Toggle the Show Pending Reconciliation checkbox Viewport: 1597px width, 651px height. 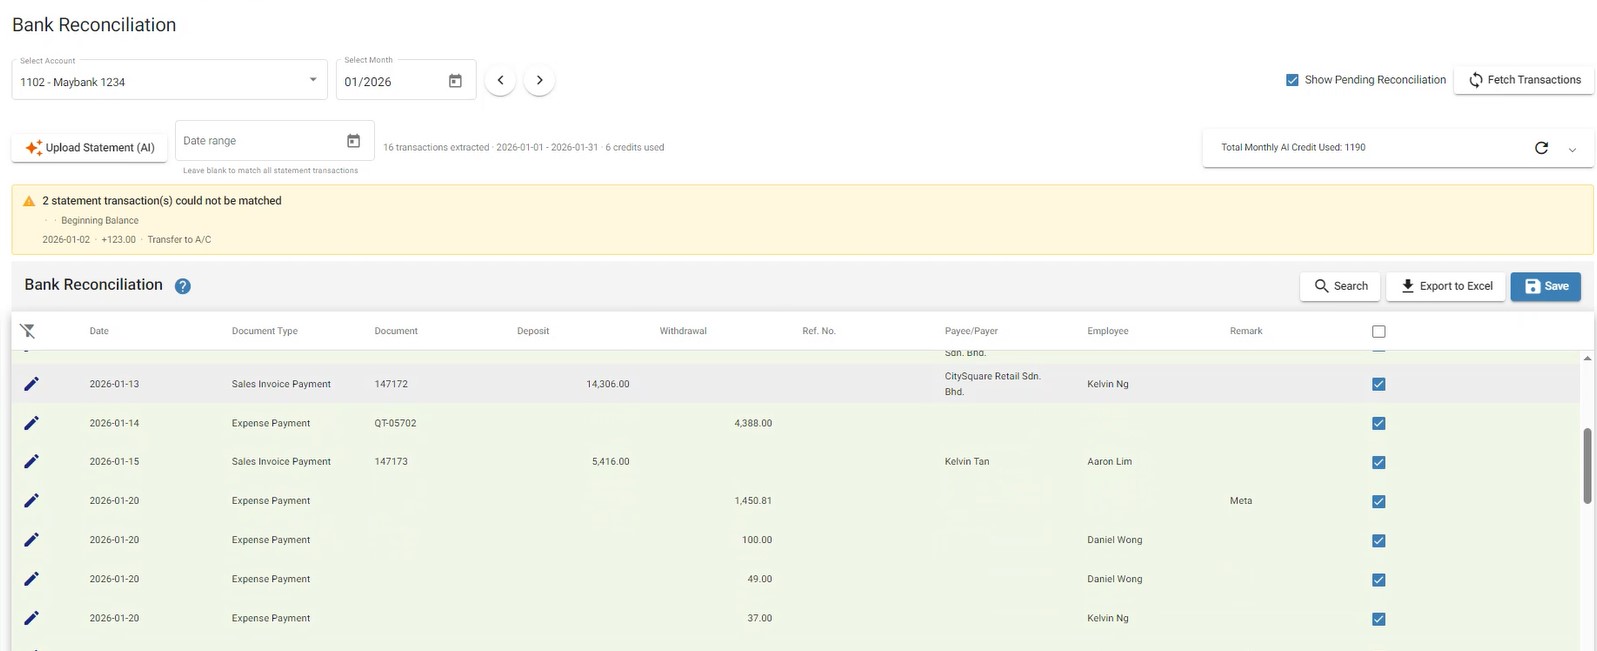pyautogui.click(x=1292, y=80)
